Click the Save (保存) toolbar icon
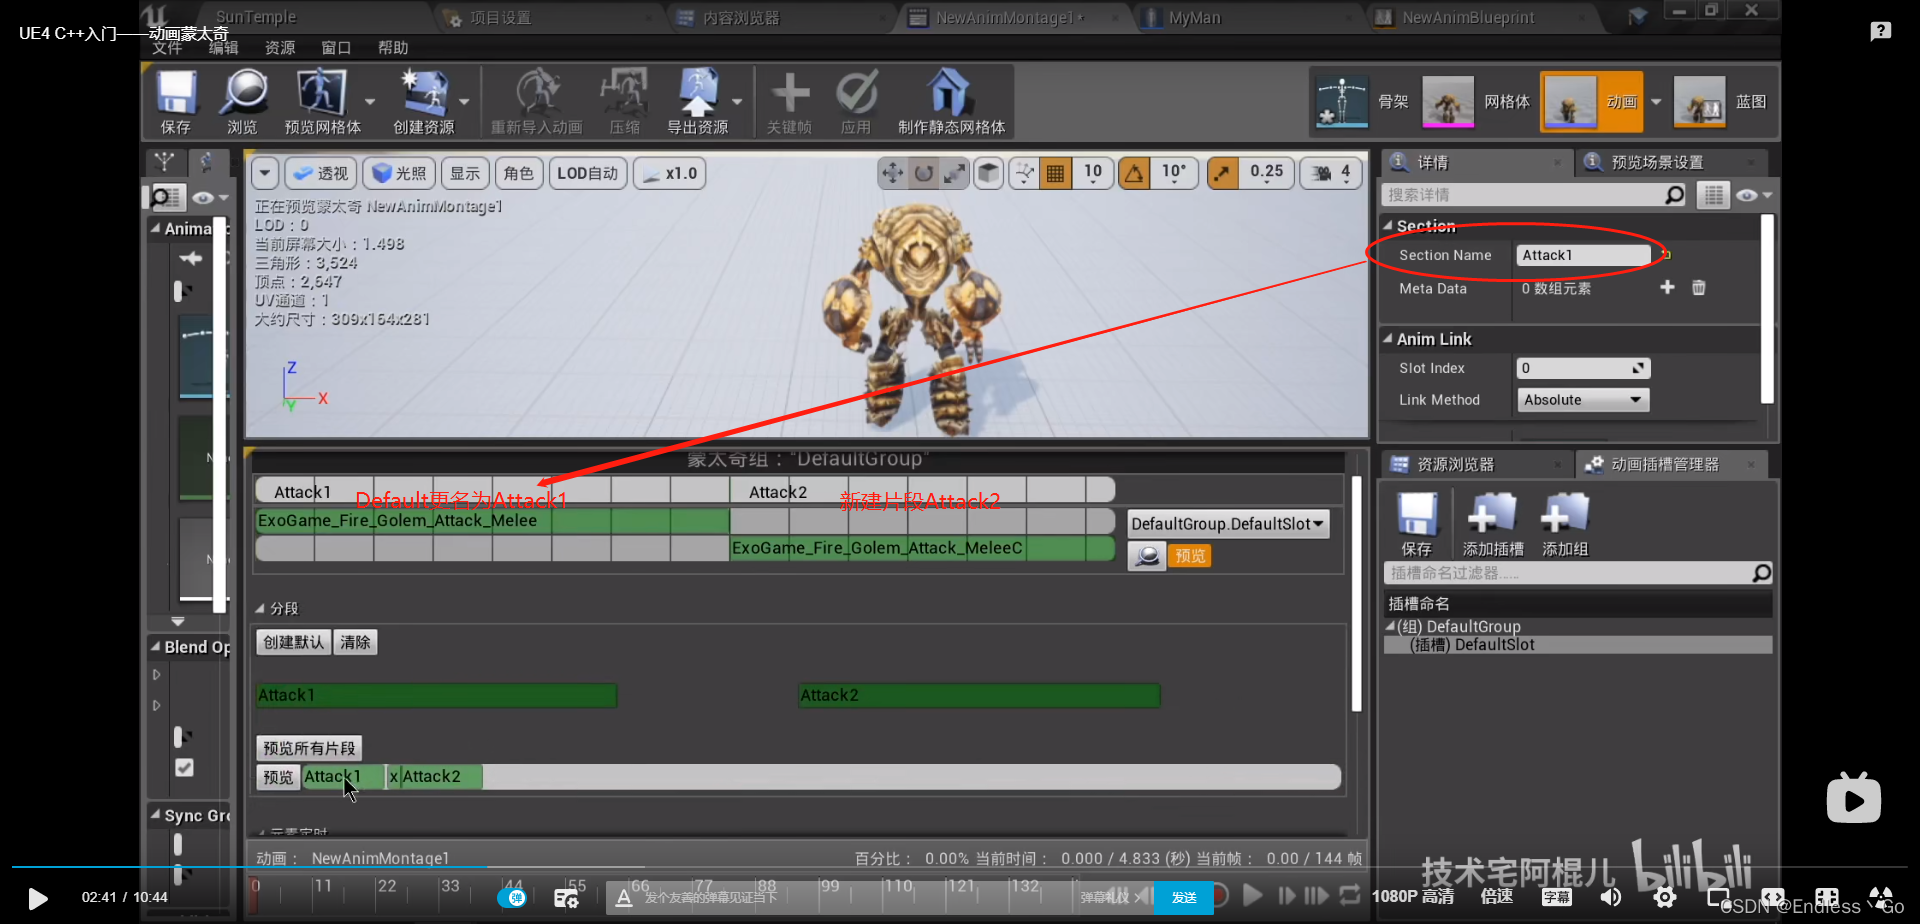Viewport: 1920px width, 924px height. click(176, 101)
